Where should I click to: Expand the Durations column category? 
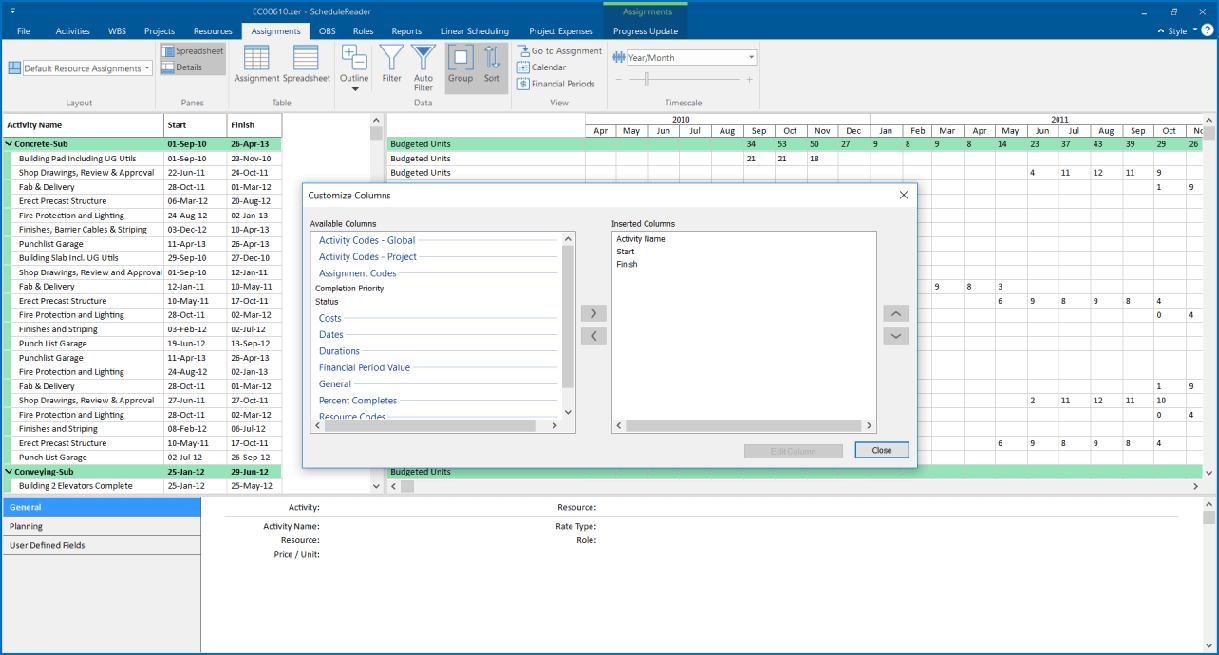click(339, 351)
